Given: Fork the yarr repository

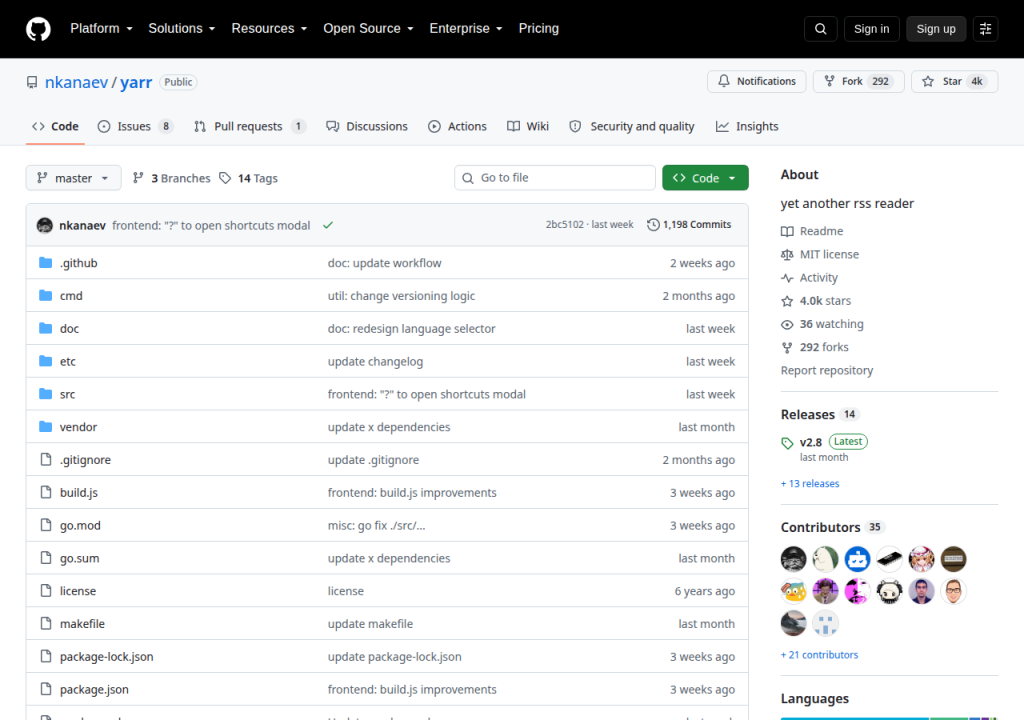Looking at the screenshot, I should coord(858,81).
